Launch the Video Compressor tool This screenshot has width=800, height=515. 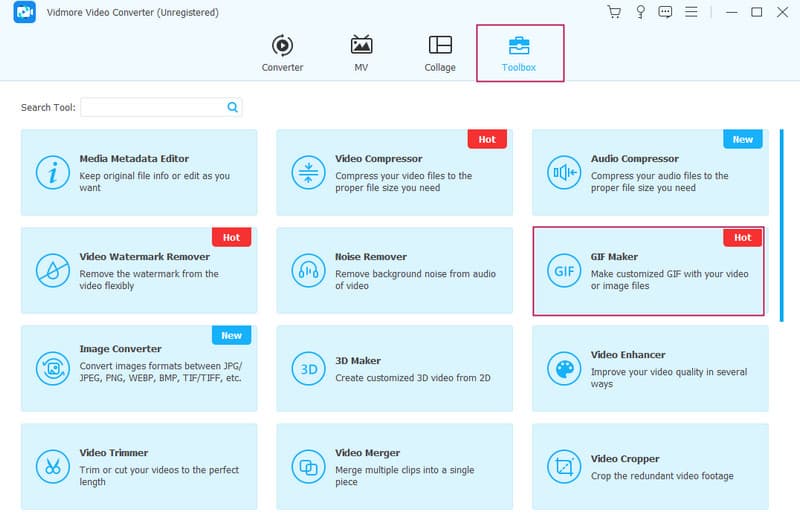click(394, 172)
